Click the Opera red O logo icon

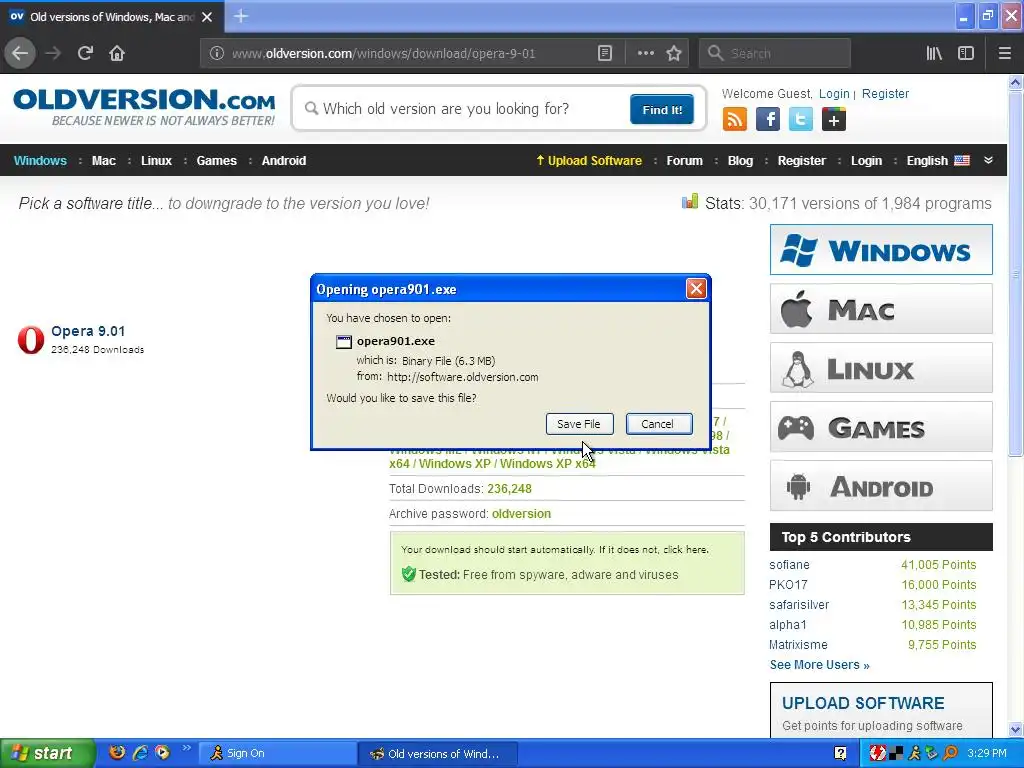(x=31, y=340)
